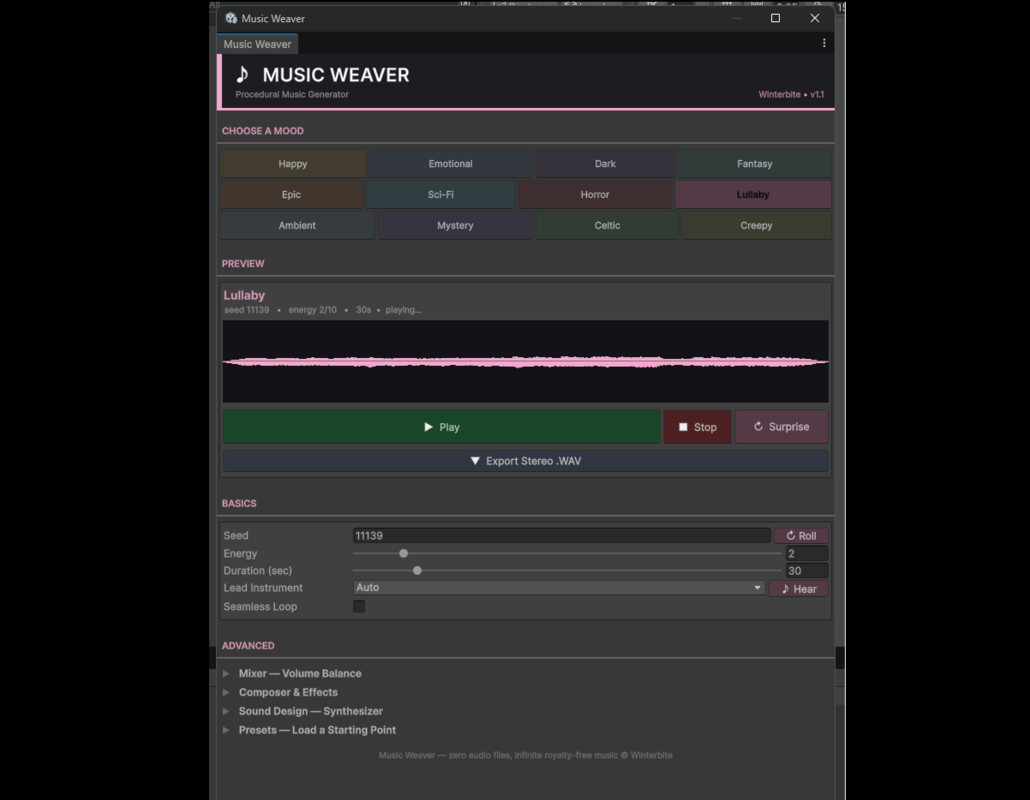
Task: Adjust the Energy slider handle
Action: [403, 554]
